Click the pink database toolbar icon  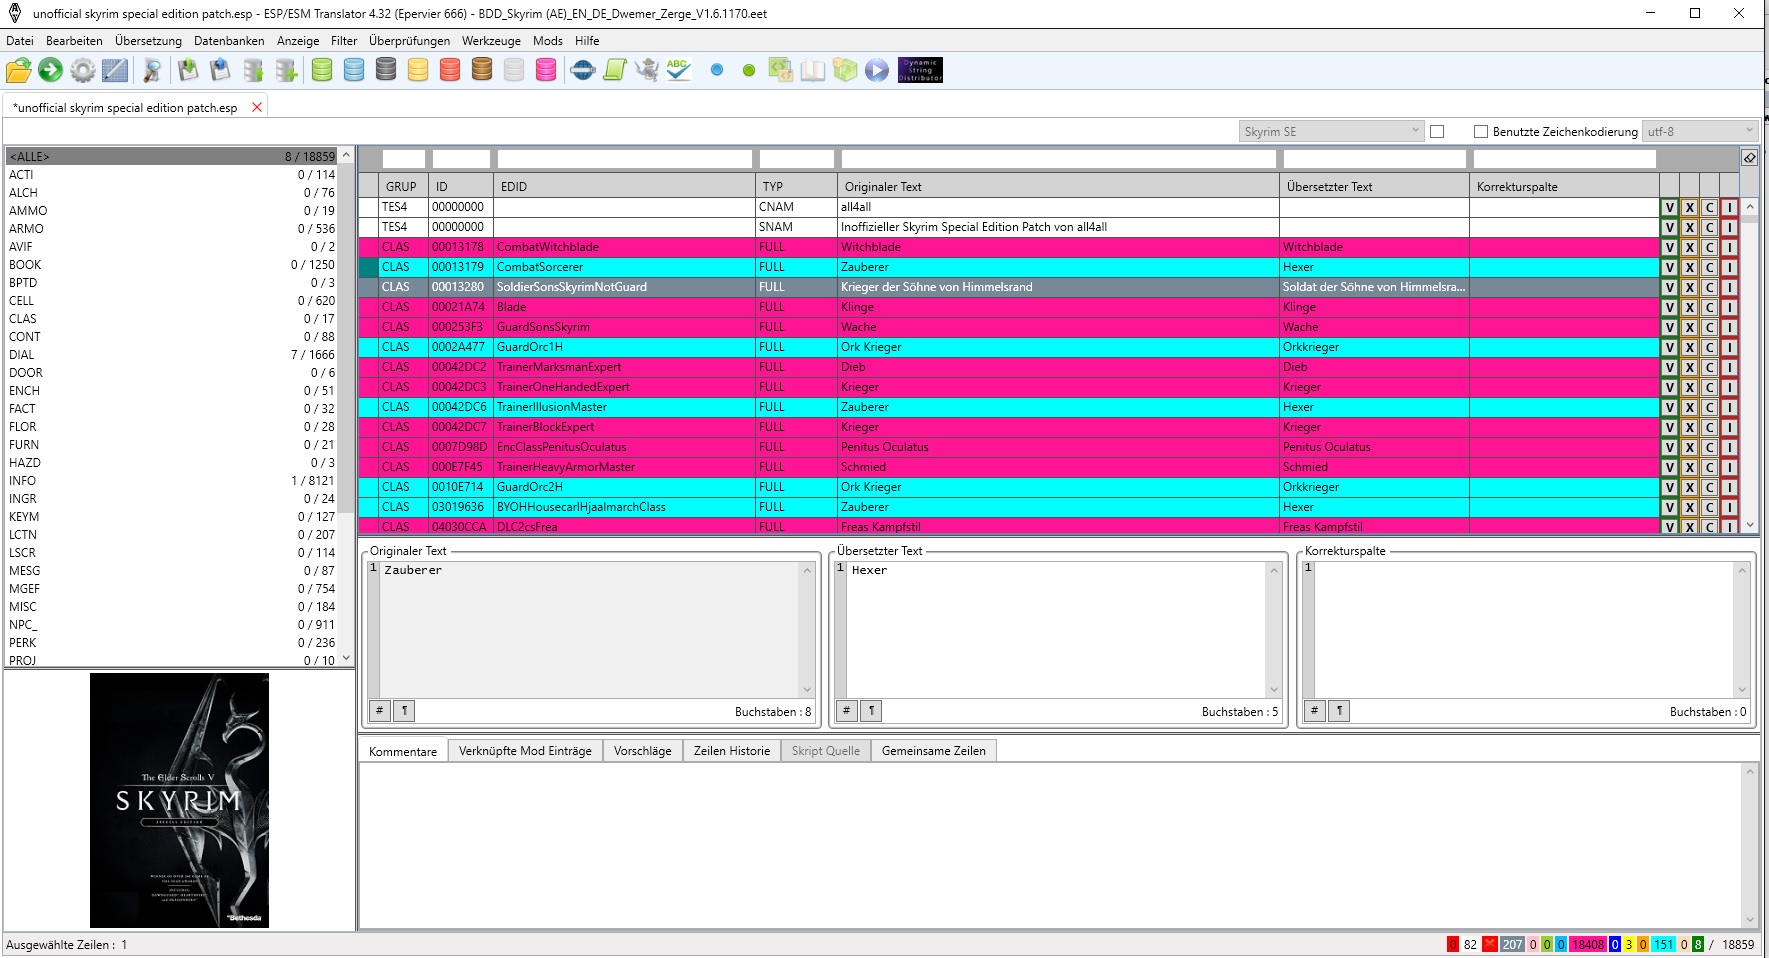[x=546, y=70]
